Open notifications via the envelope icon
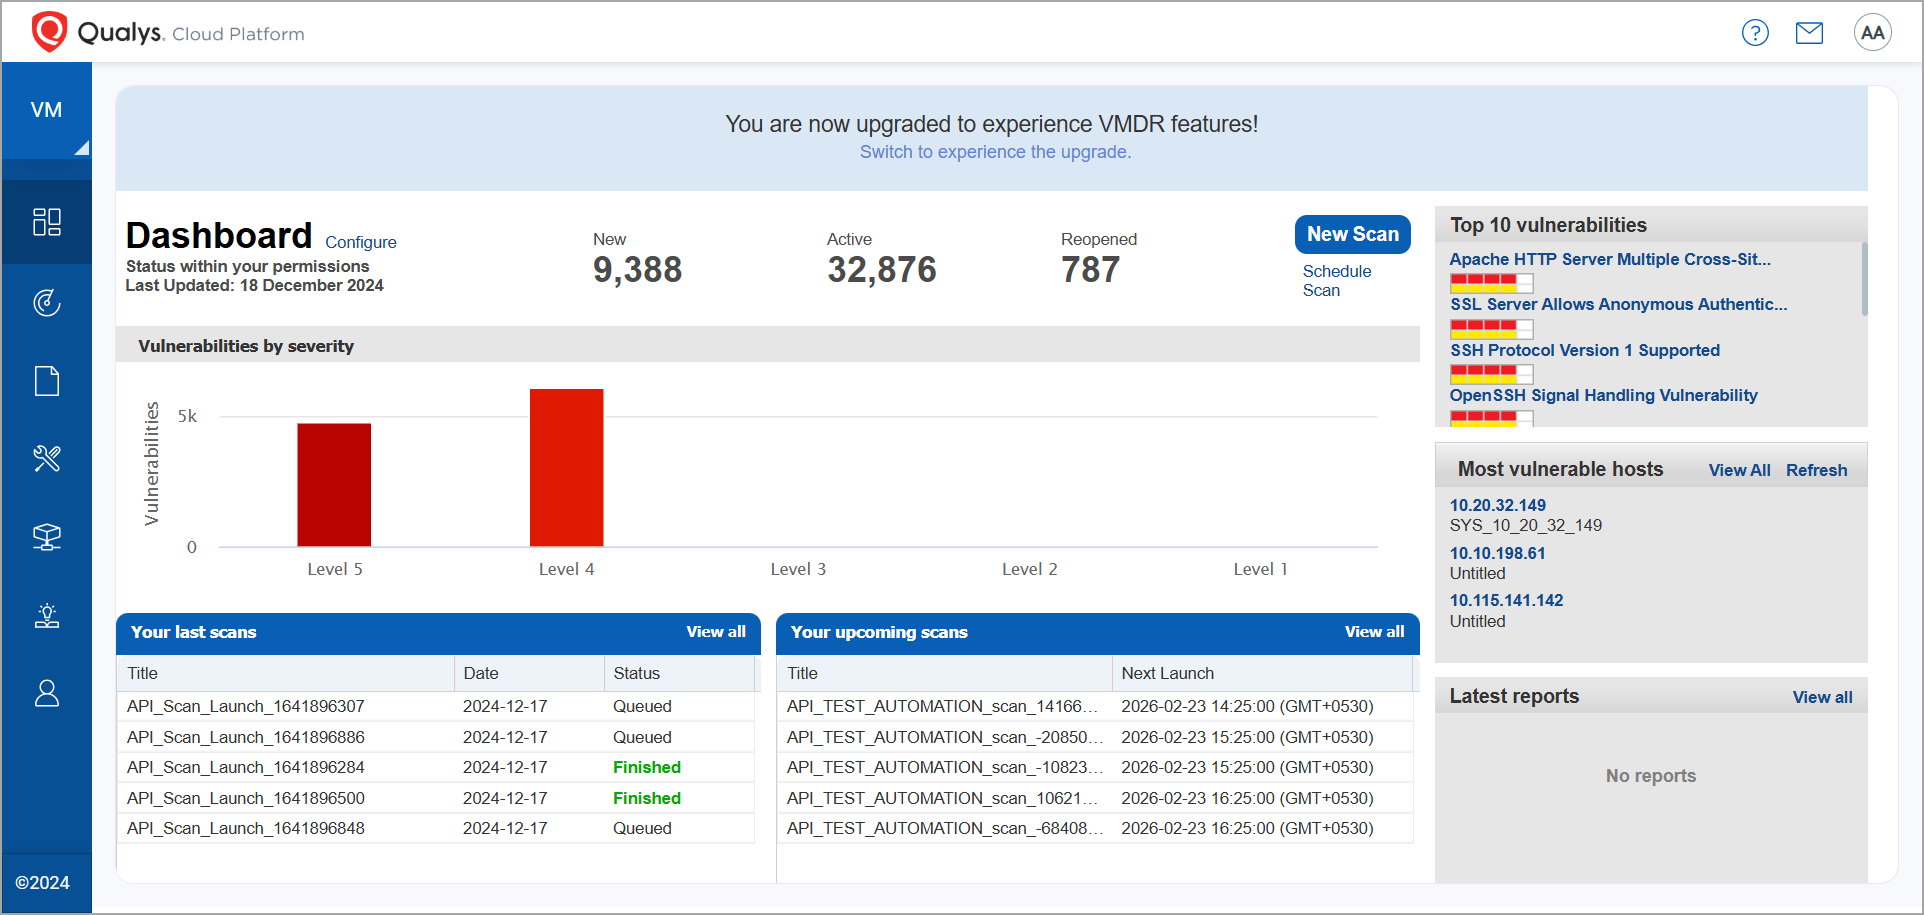Image resolution: width=1924 pixels, height=915 pixels. pyautogui.click(x=1810, y=32)
